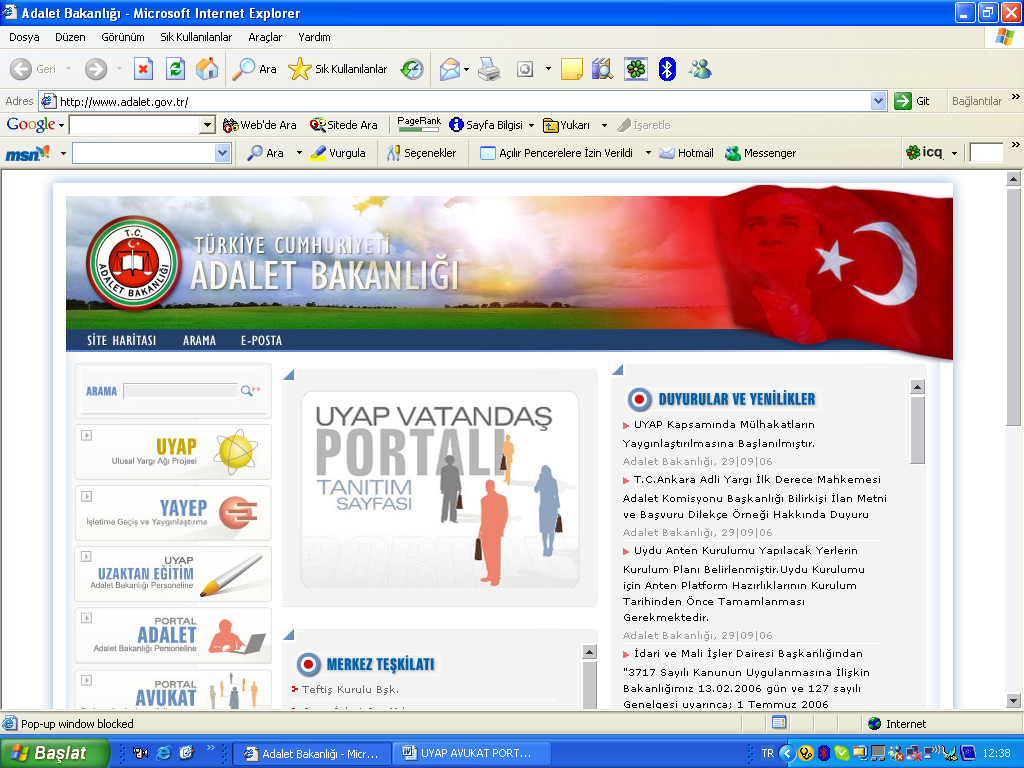Click the Refresh page icon
Viewport: 1024px width, 768px height.
click(x=175, y=69)
